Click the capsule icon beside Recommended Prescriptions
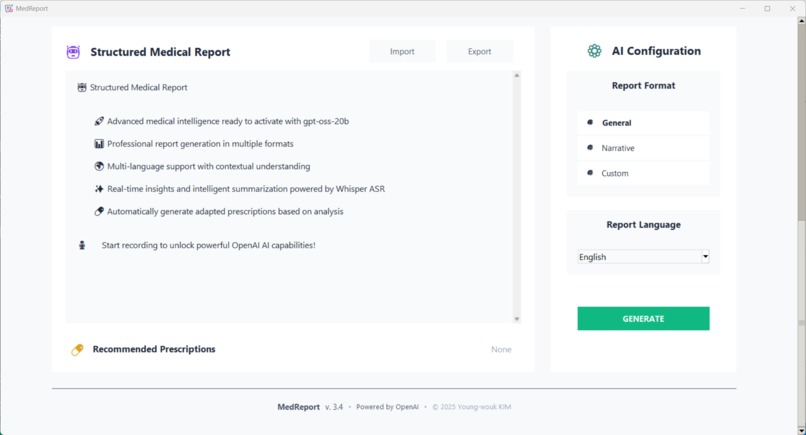 [x=77, y=350]
